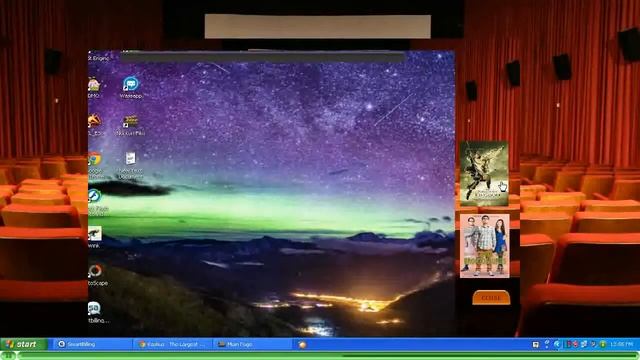Viewport: 640px width, 360px height.
Task: Switch to the Chrome 'Kaskus' taskbar window
Action: 174,344
